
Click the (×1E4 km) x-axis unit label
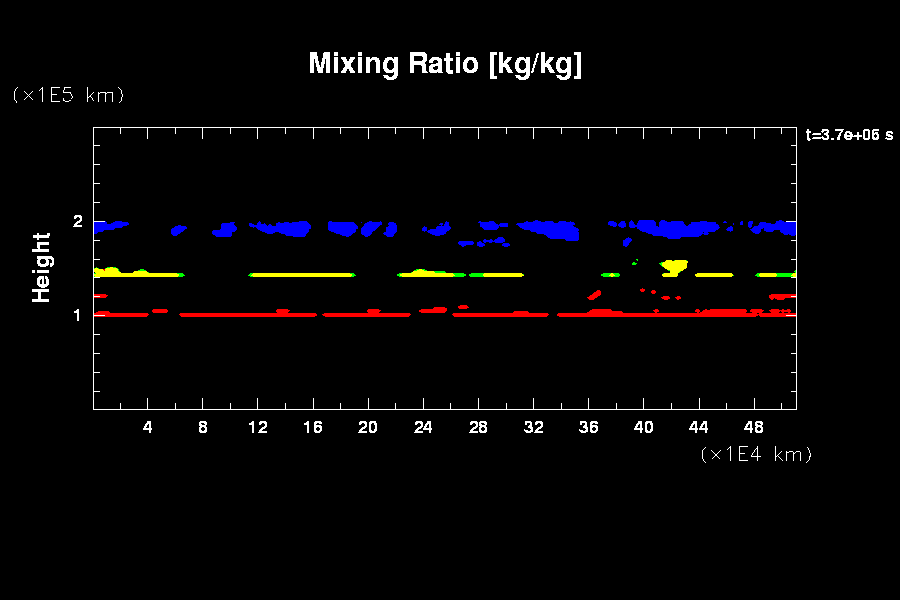[x=756, y=454]
